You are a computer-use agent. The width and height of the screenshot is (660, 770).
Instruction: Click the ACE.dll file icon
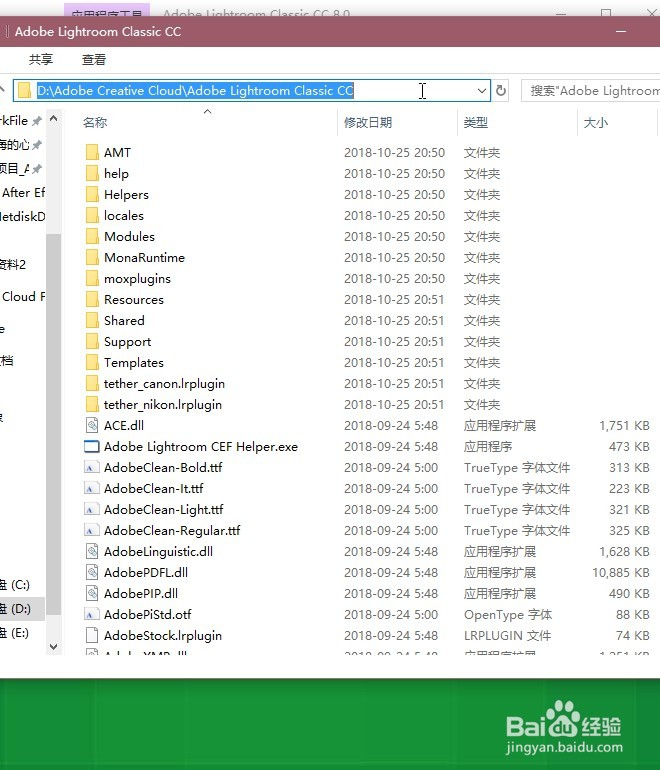[92, 425]
